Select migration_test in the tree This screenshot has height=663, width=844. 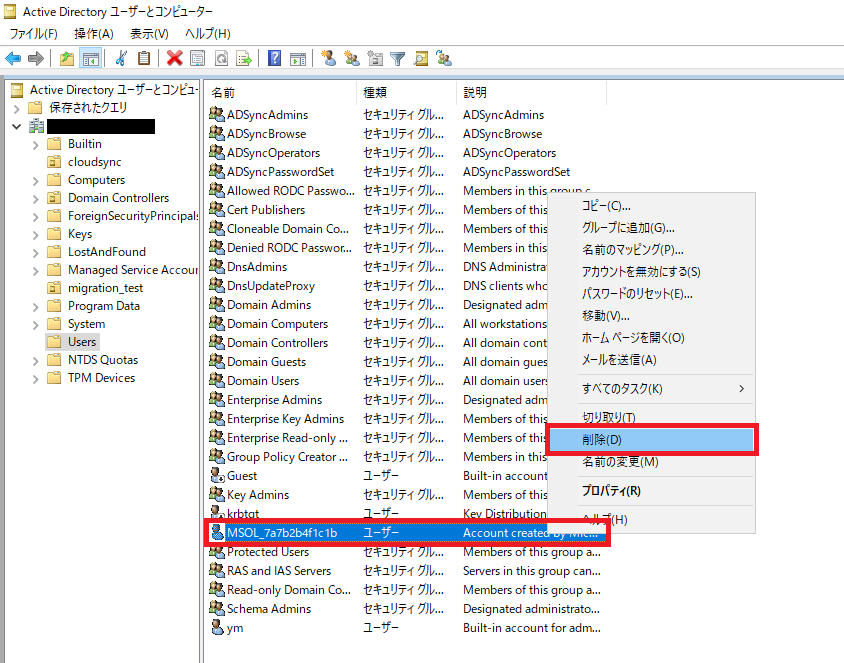(x=106, y=288)
